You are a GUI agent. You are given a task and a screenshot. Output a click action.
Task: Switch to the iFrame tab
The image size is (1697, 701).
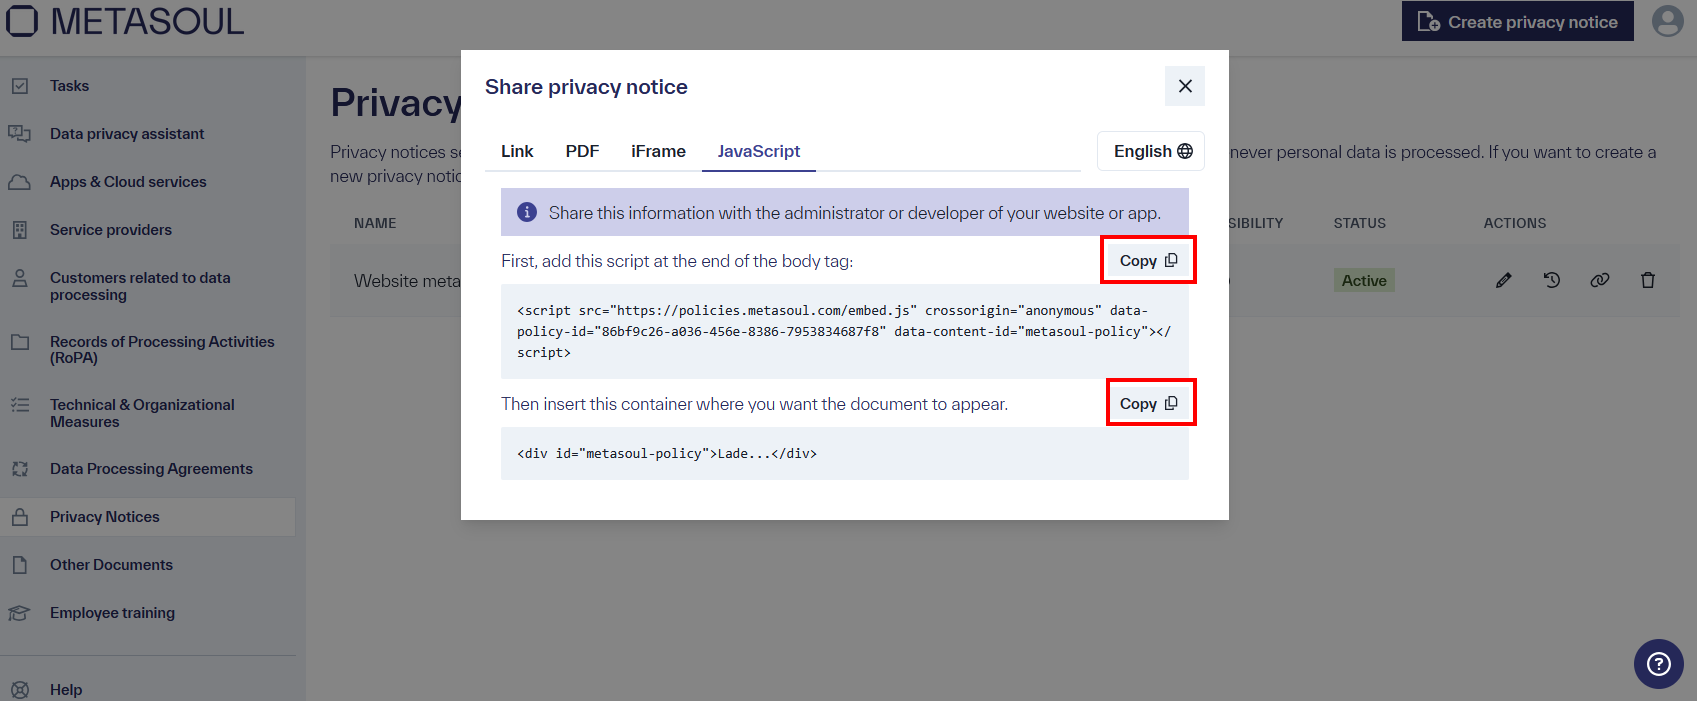click(x=658, y=151)
